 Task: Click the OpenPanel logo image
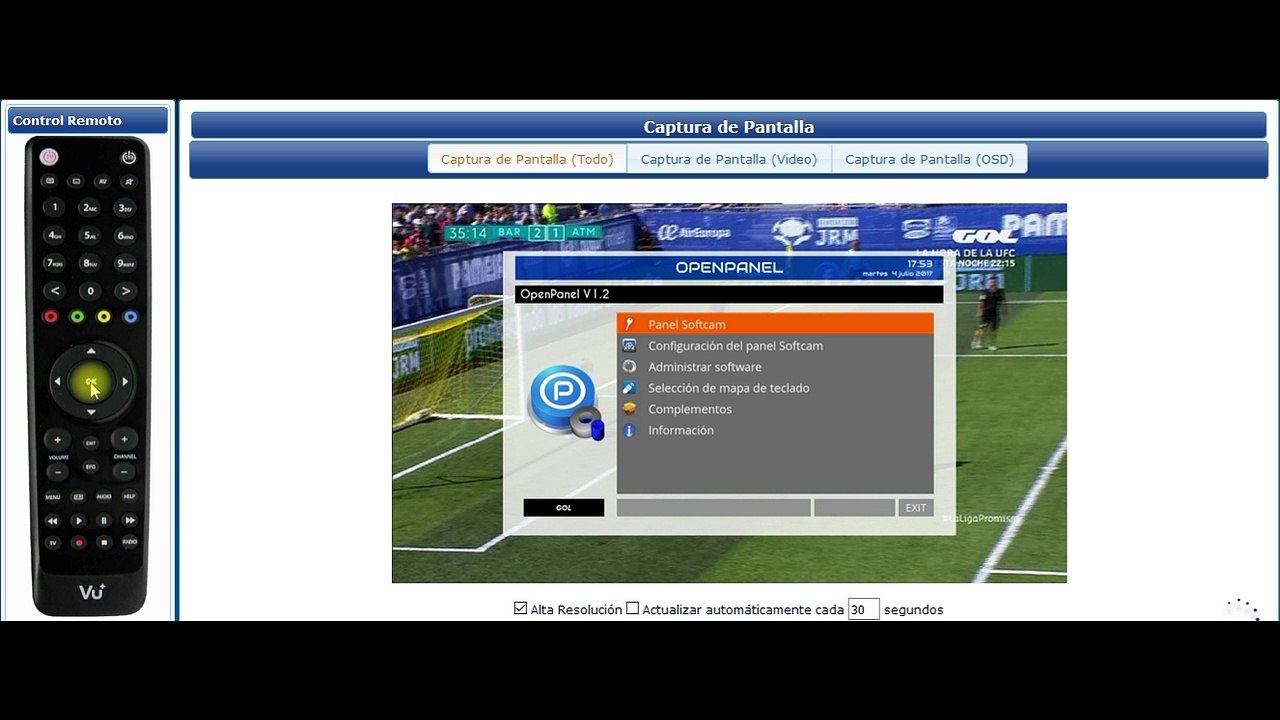[x=565, y=403]
